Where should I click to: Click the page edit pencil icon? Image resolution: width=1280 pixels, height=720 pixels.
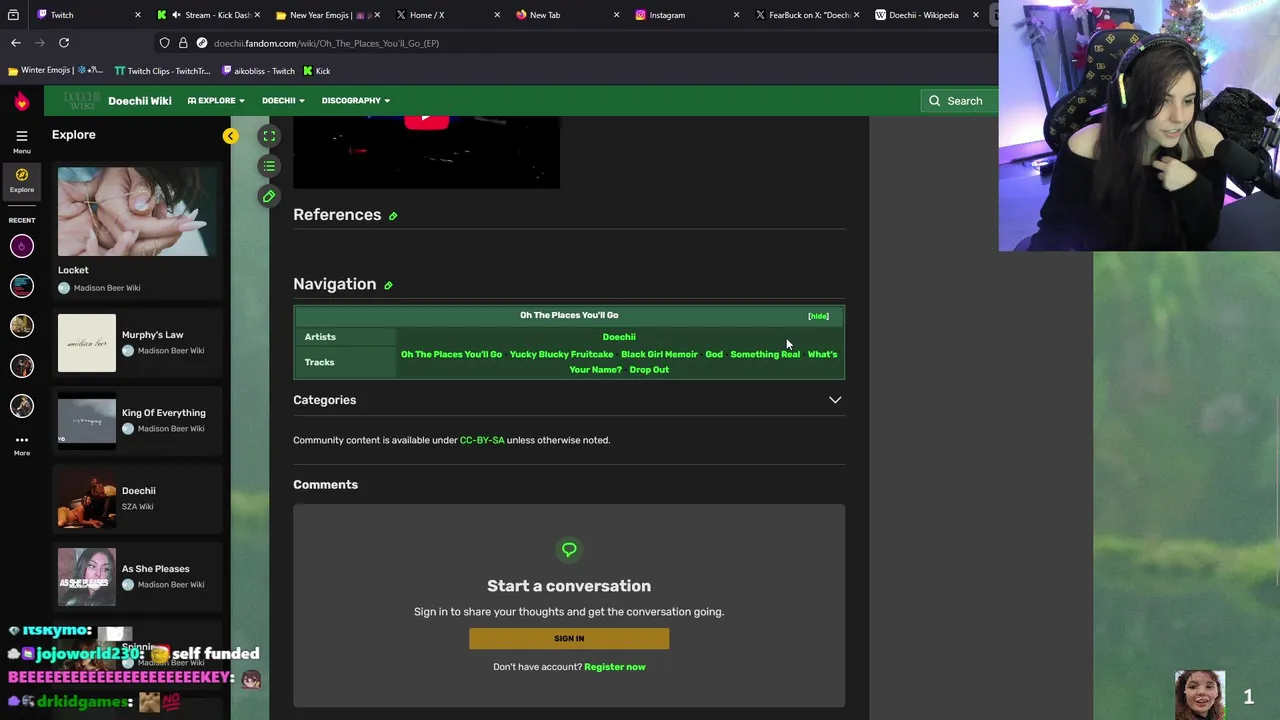pos(269,196)
